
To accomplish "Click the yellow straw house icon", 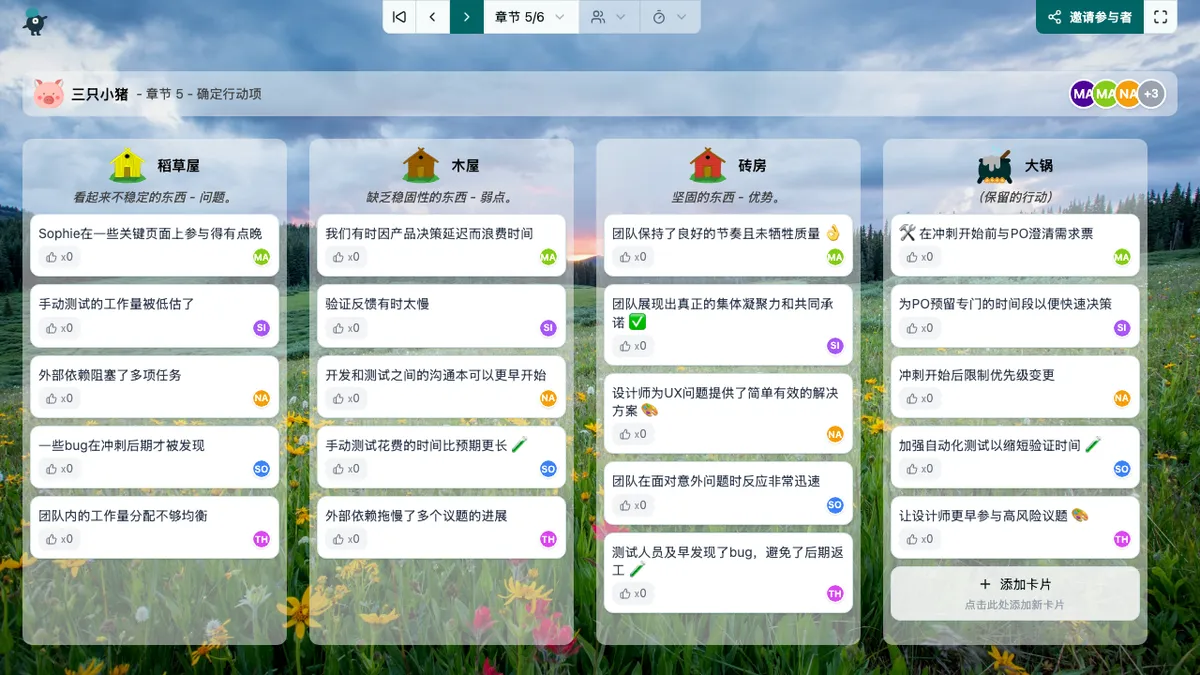I will 127,165.
